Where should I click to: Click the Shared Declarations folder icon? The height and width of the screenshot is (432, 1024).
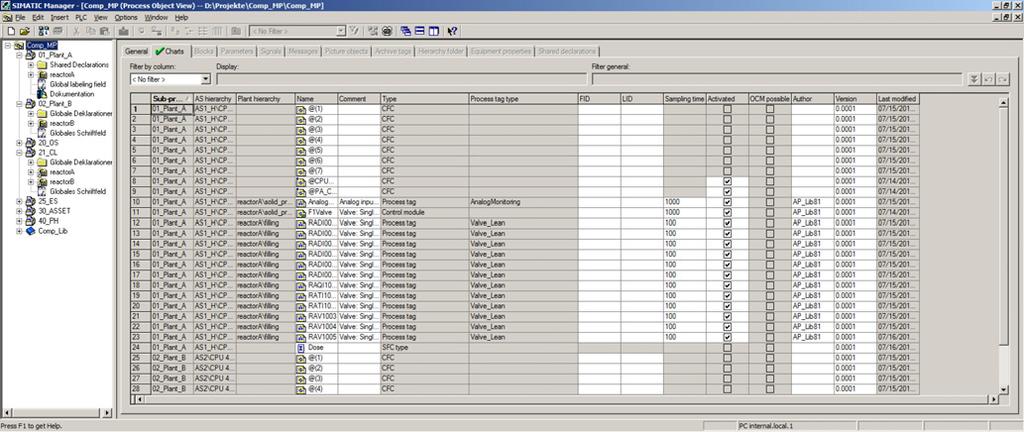(x=42, y=65)
